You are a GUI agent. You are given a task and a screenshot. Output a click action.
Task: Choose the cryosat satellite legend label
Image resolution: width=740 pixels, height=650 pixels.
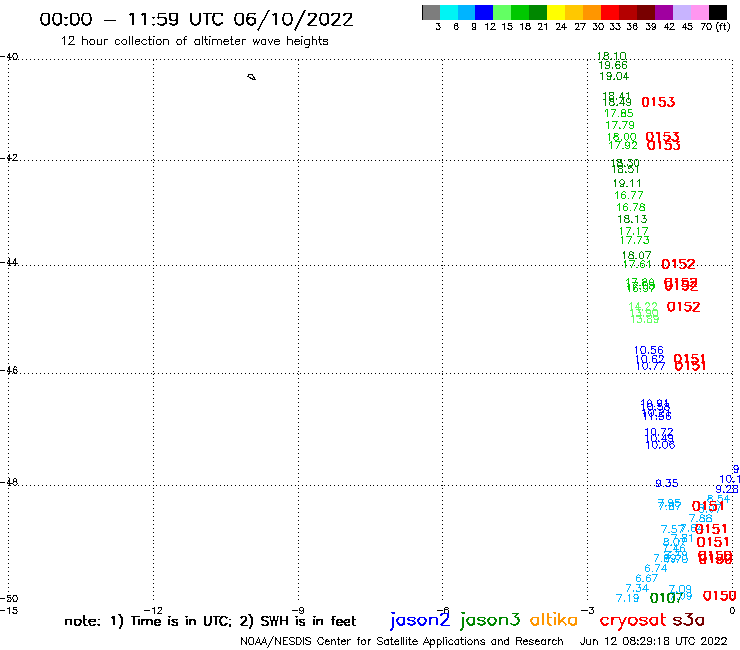632,621
